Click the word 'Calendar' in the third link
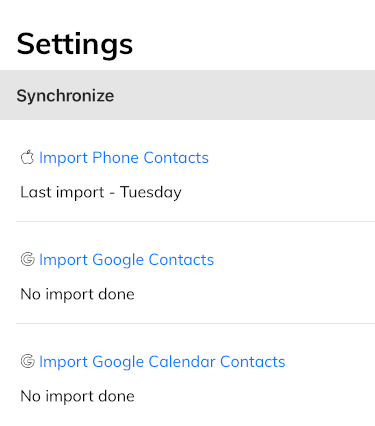 point(182,362)
